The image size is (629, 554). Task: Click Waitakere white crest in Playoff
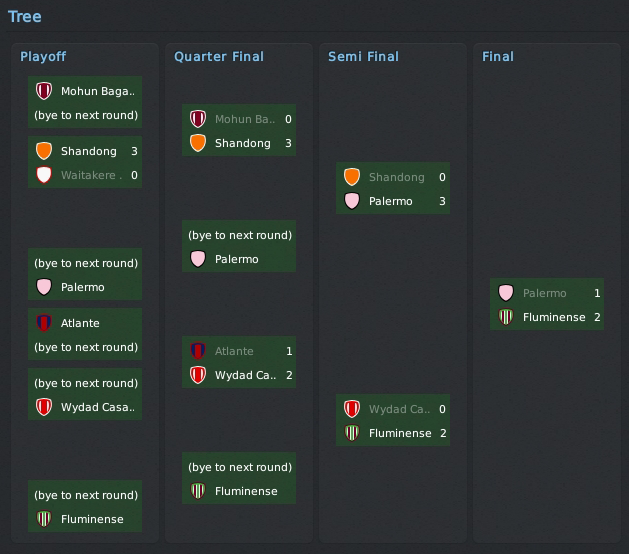(x=44, y=175)
